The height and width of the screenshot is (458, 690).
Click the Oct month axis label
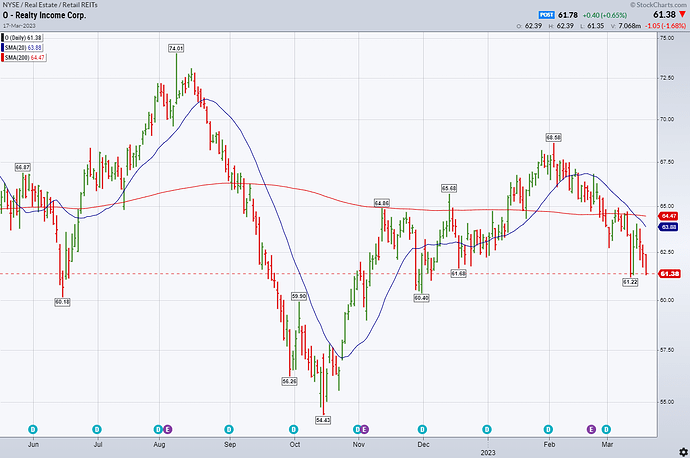[294, 444]
